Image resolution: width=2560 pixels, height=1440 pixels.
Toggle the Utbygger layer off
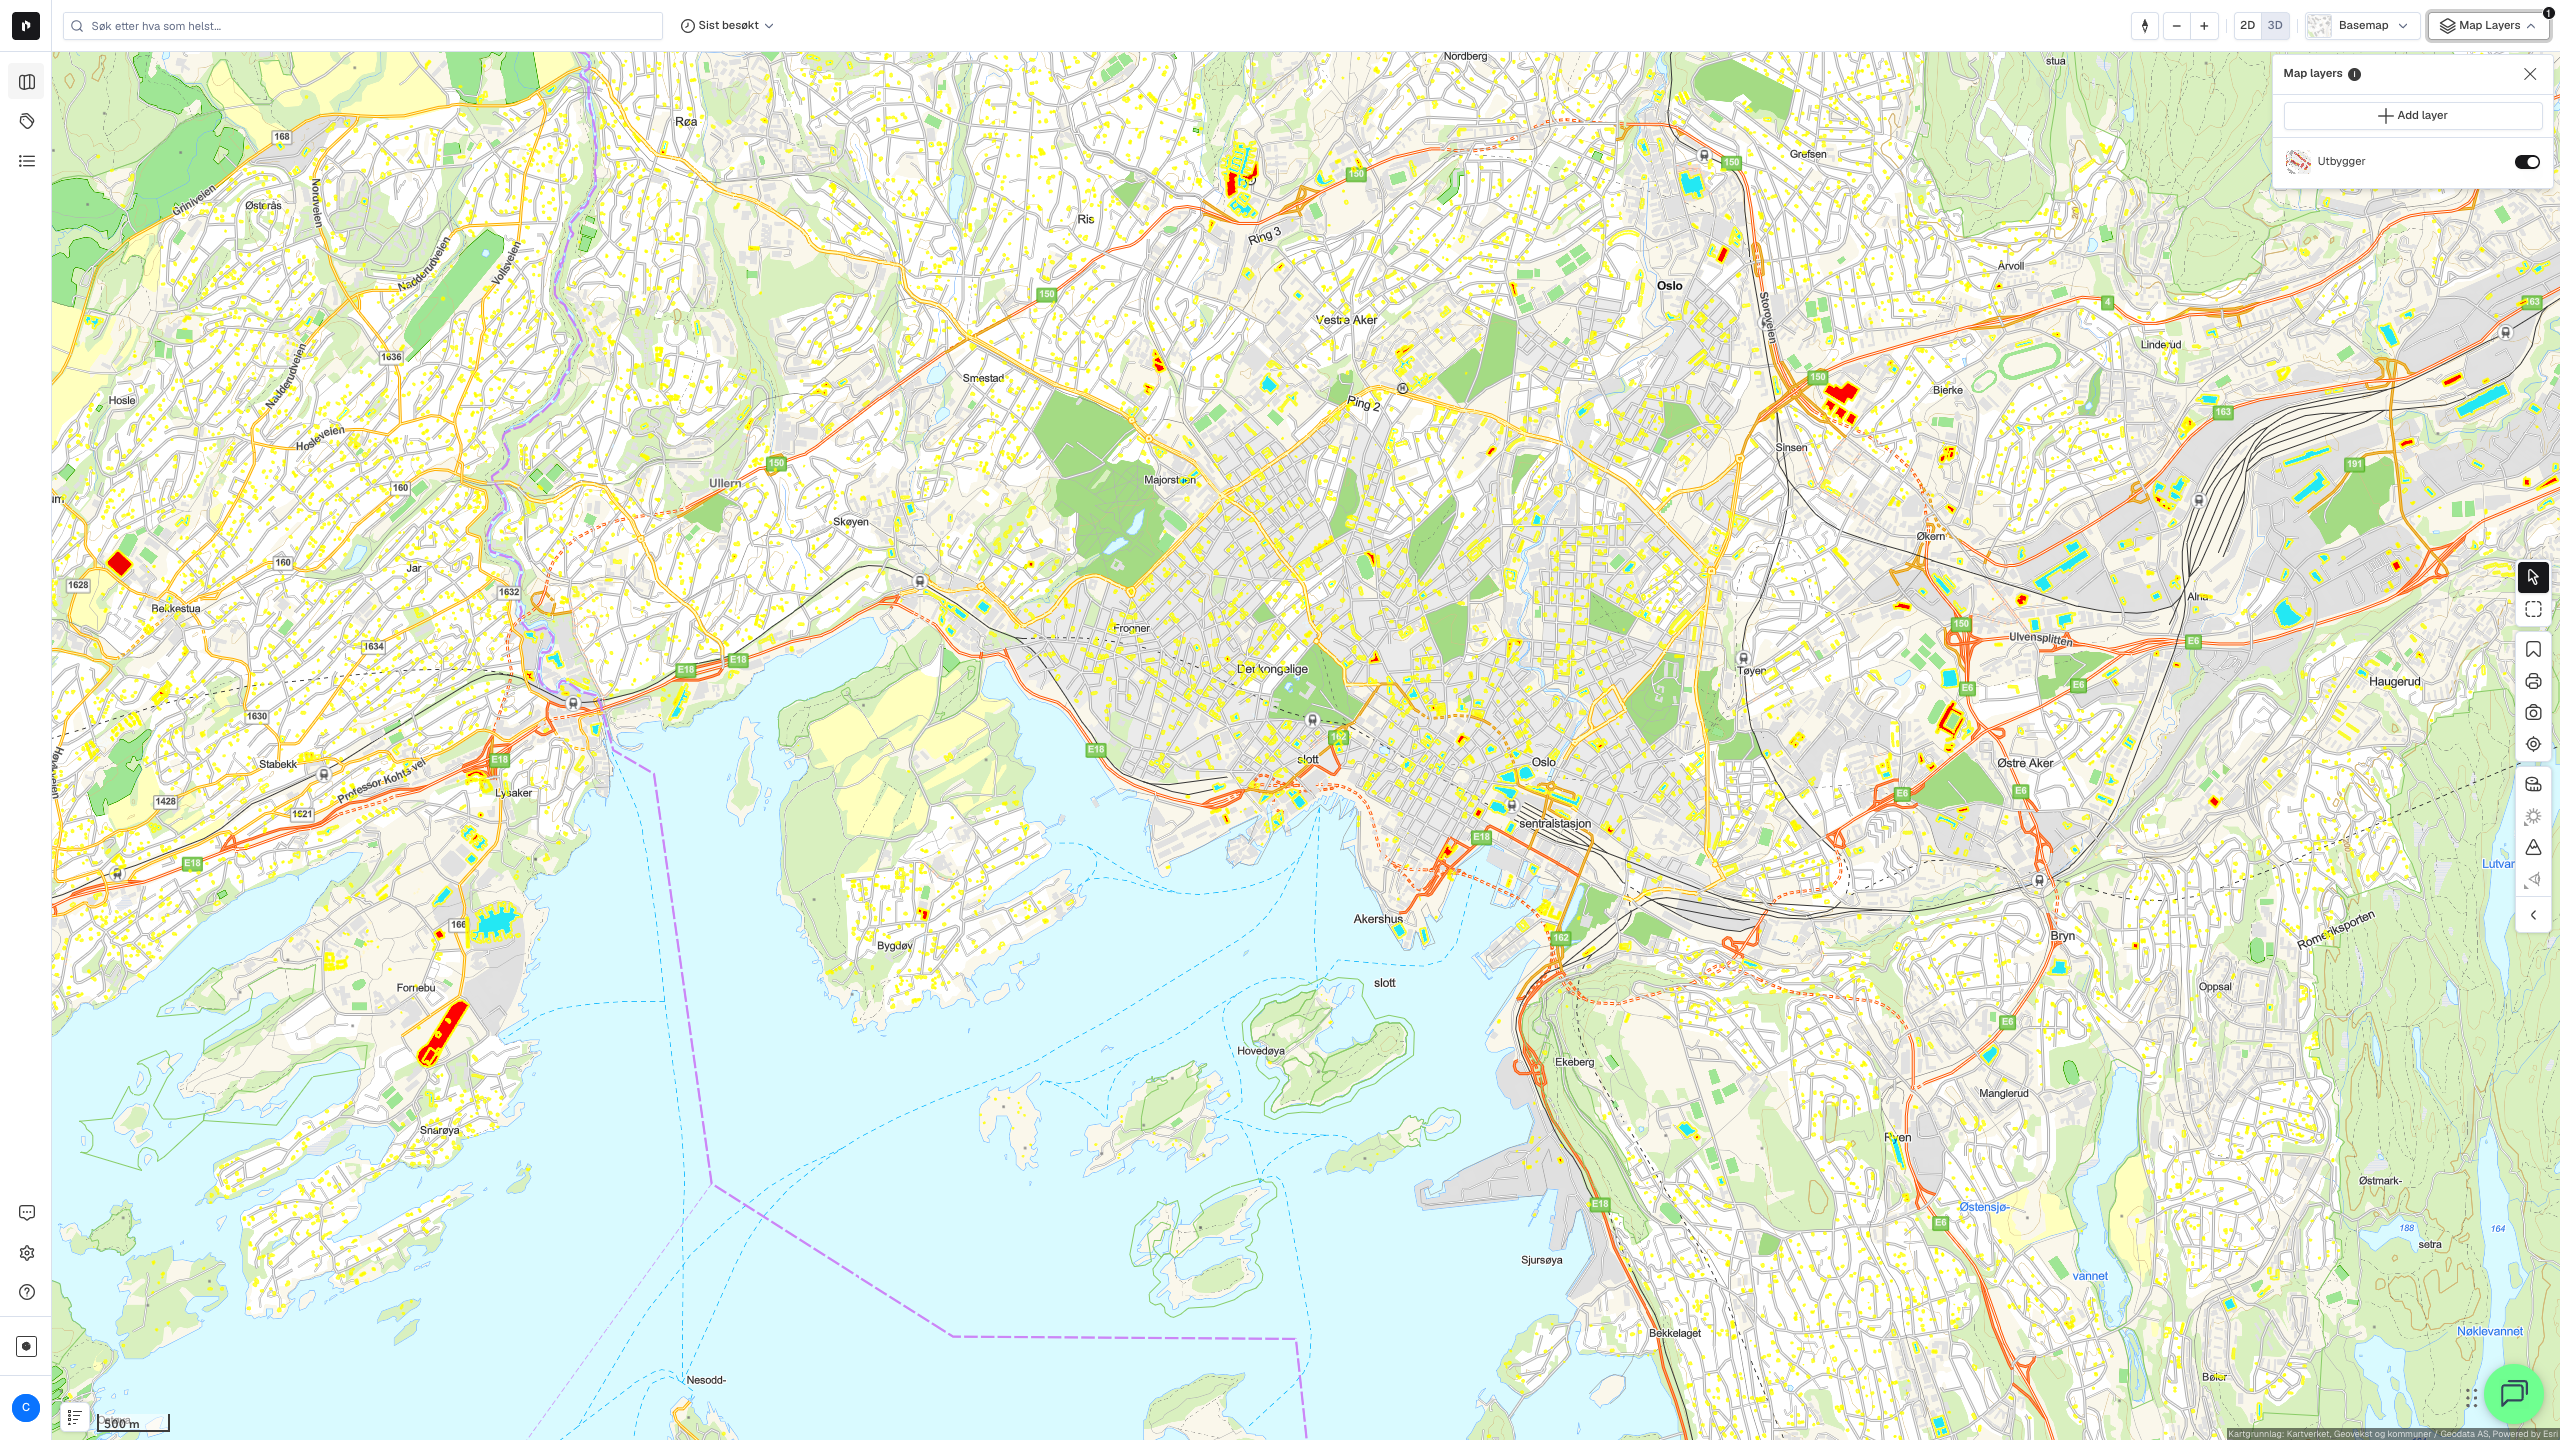(2527, 162)
